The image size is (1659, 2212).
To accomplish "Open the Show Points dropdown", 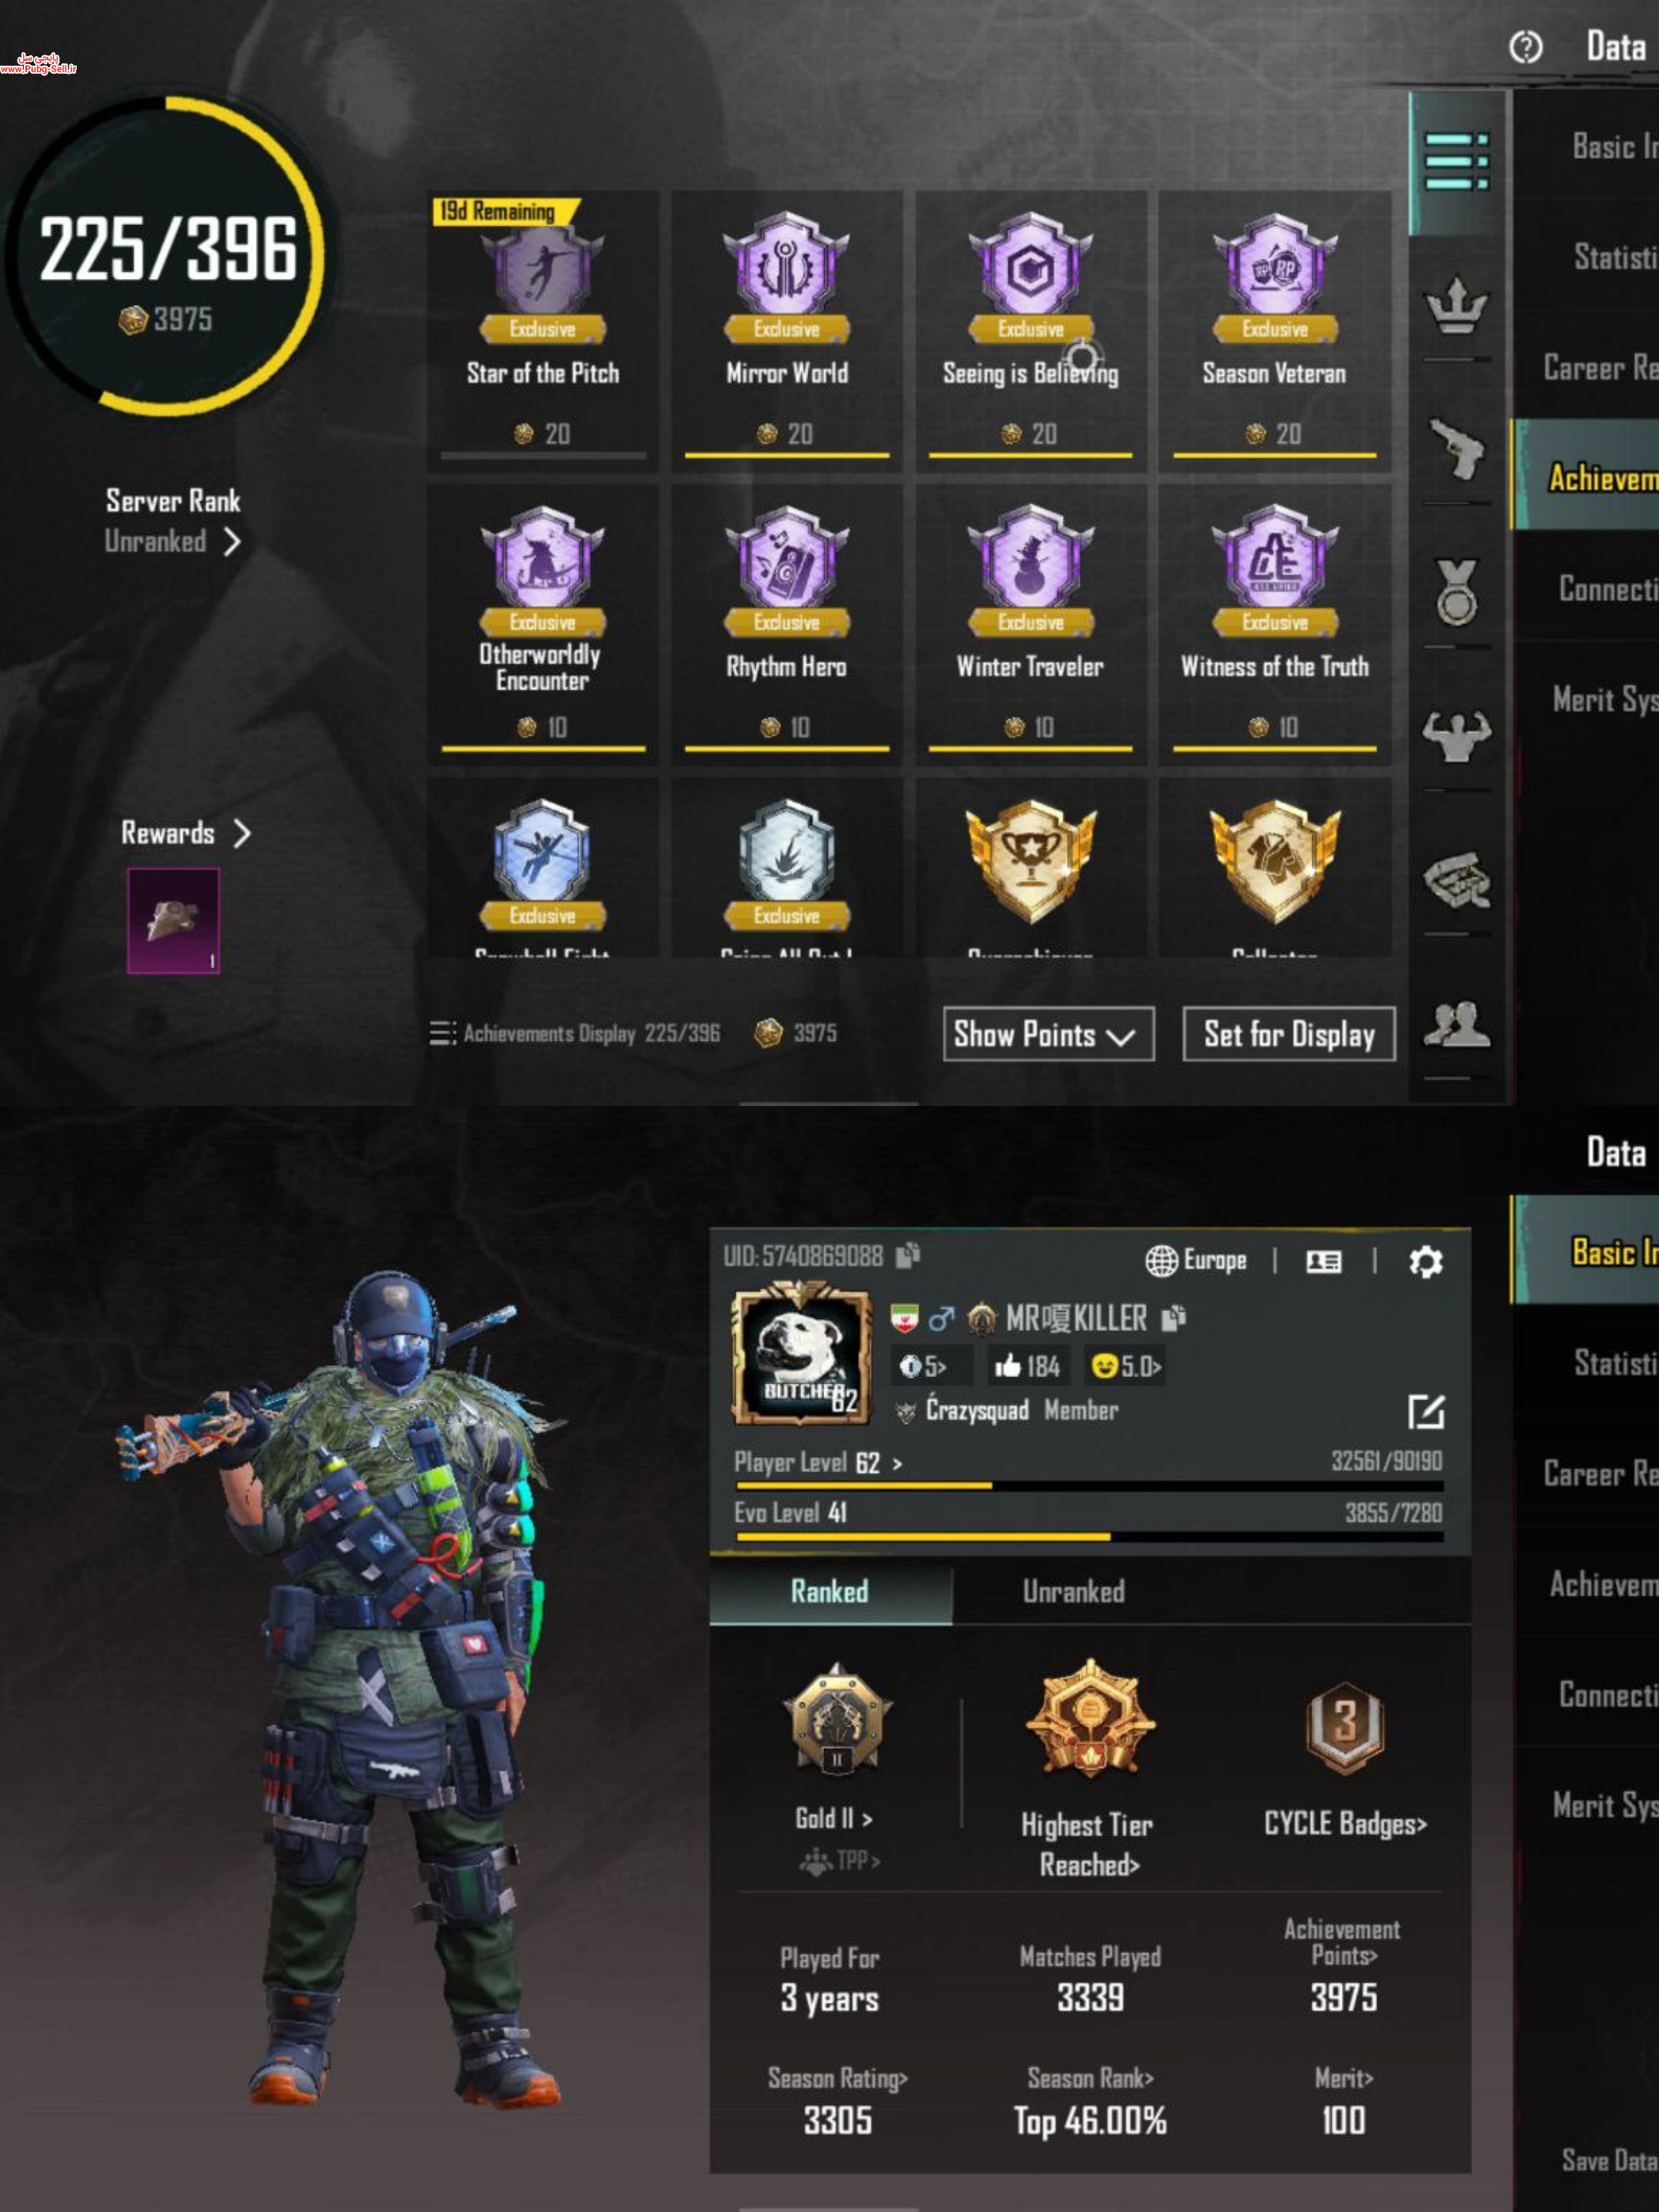I will [x=1048, y=1034].
